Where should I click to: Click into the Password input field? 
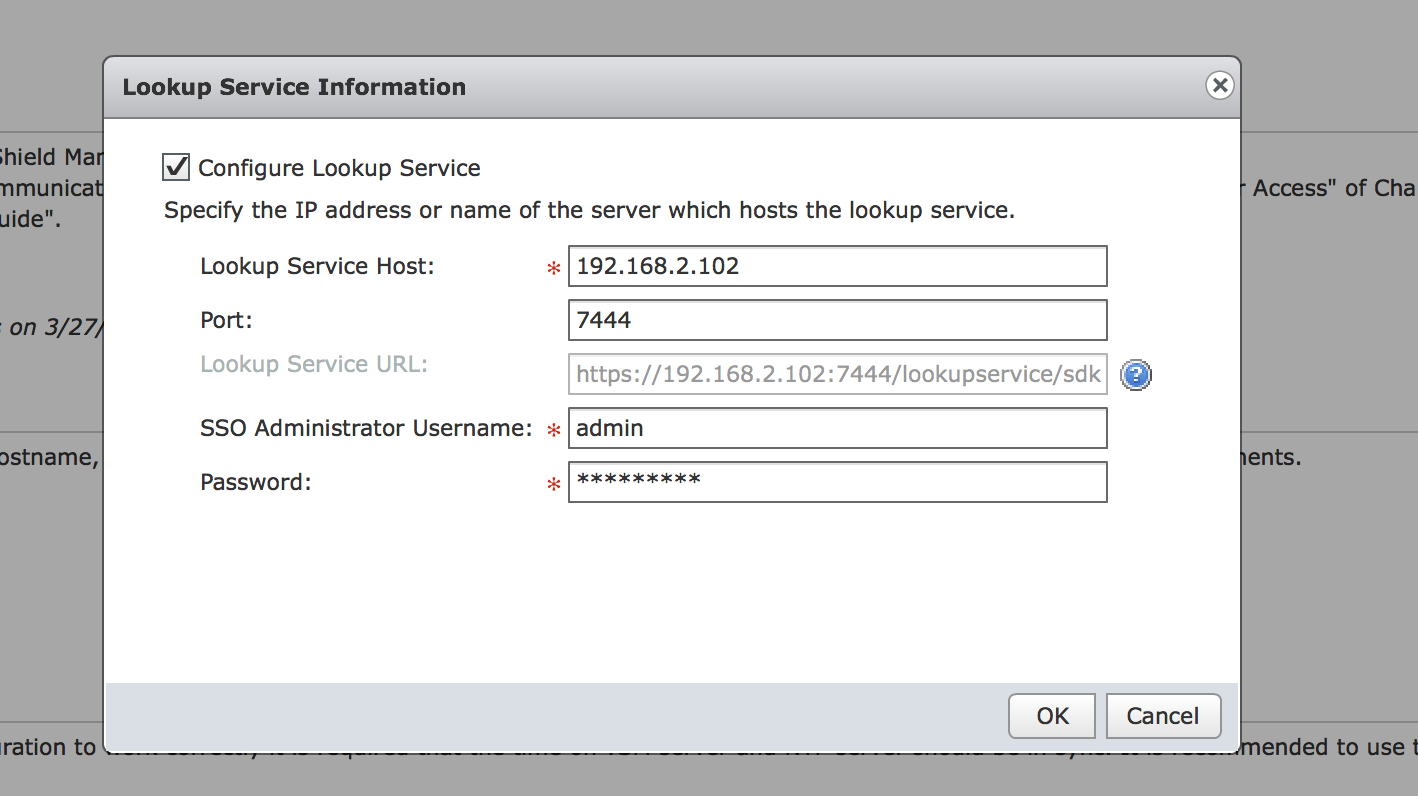837,482
